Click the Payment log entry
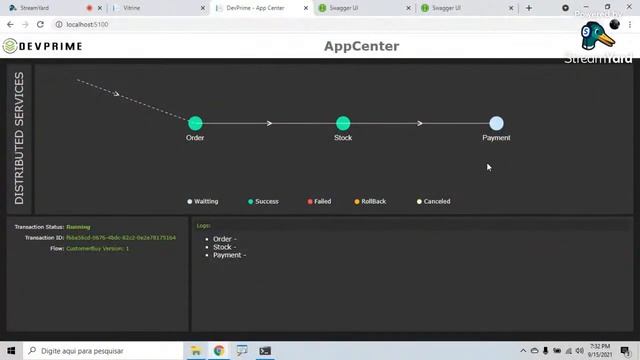Screen dimensions: 640x360 pos(229,255)
